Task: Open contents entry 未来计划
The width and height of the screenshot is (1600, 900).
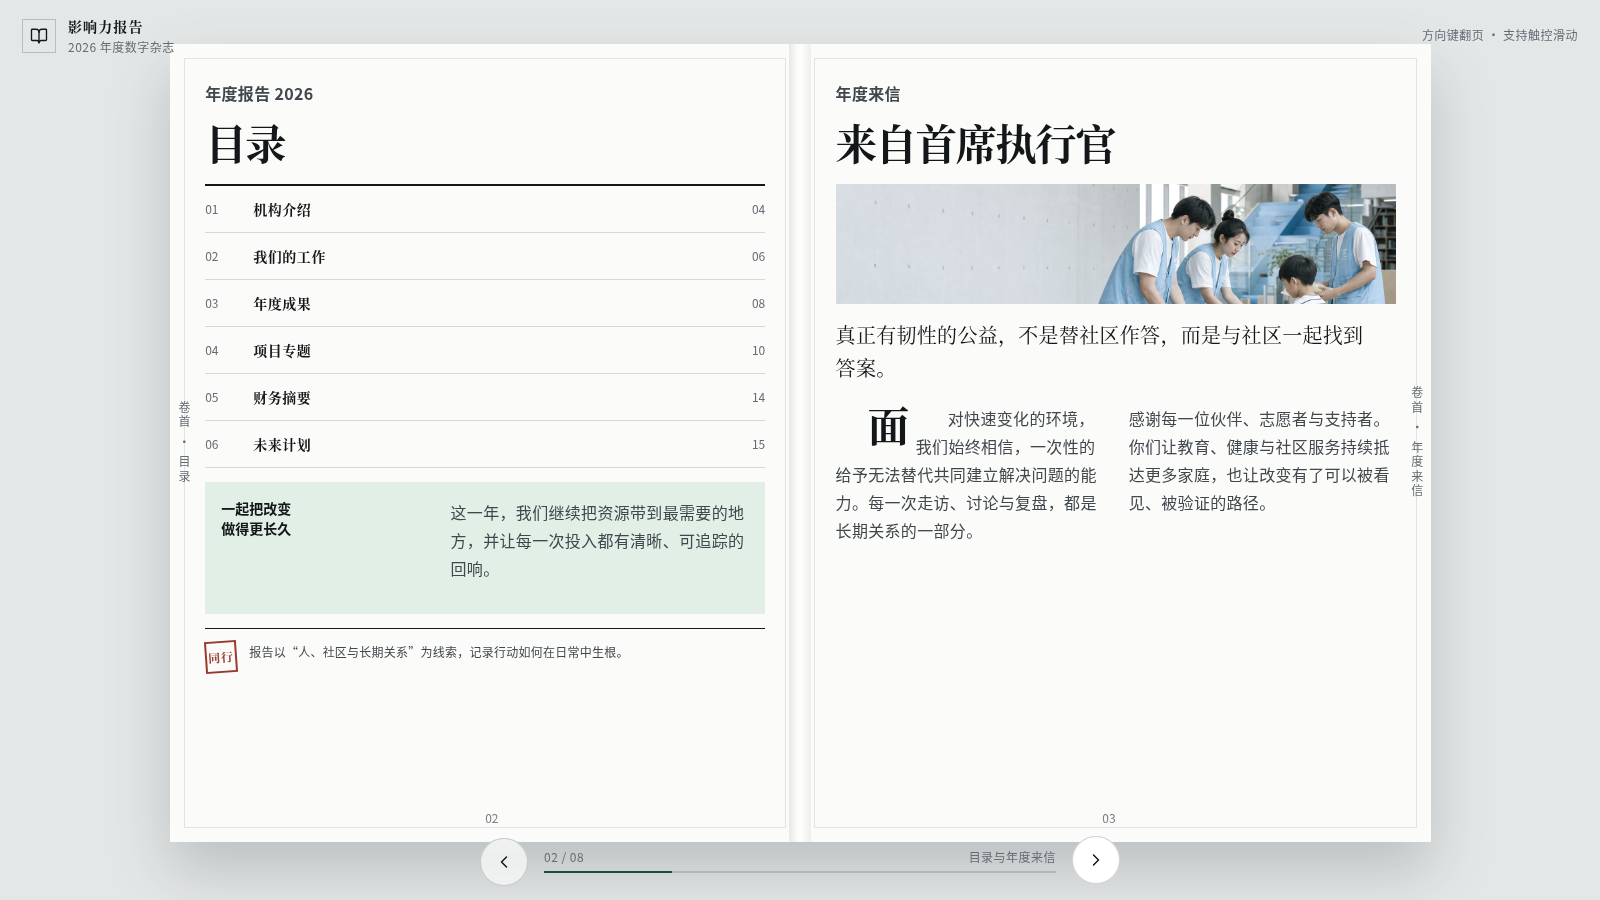Action: point(485,445)
